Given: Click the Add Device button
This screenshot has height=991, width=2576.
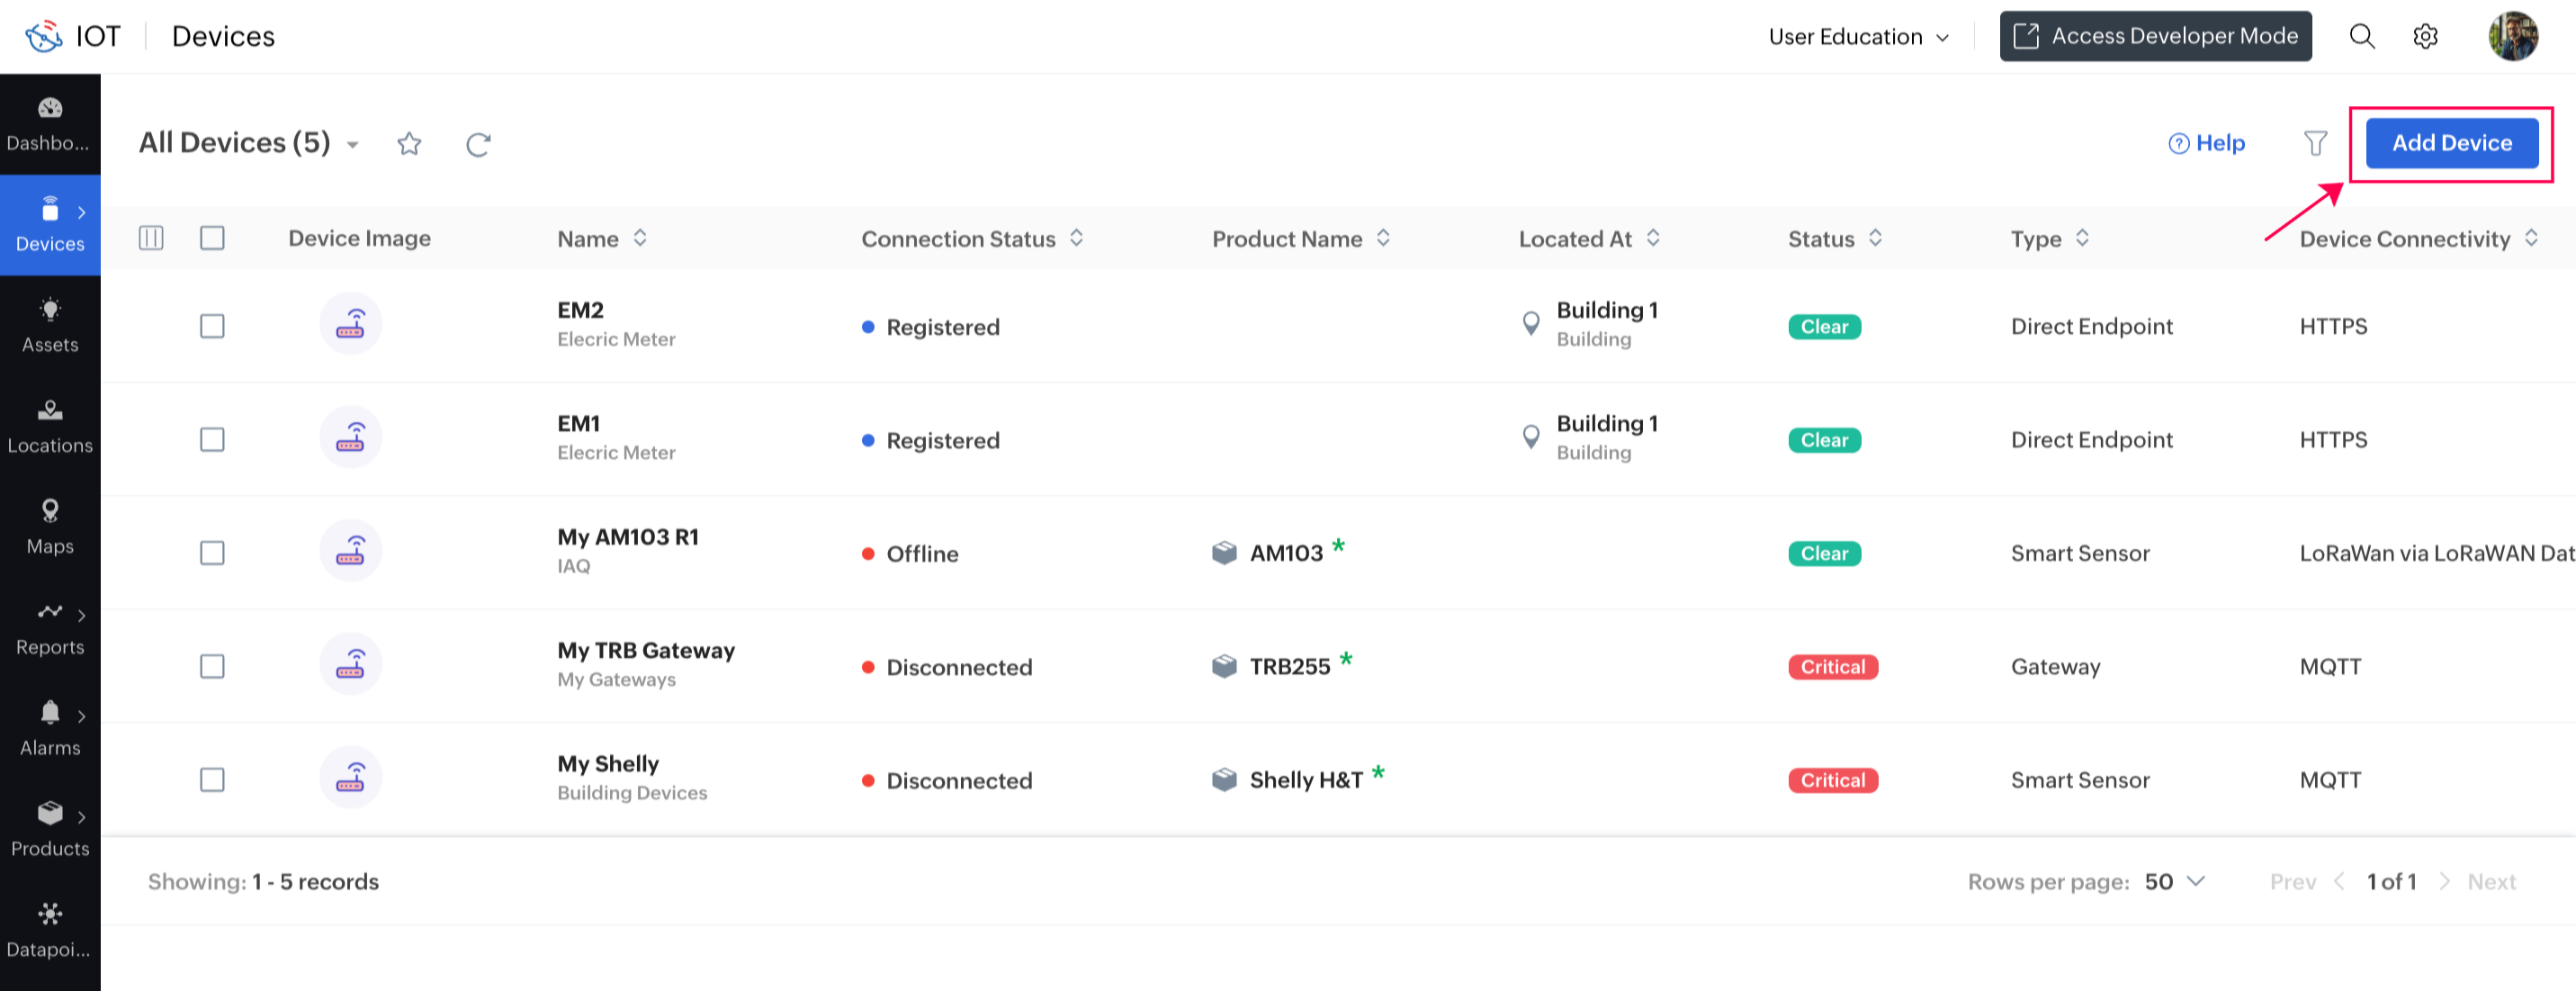Looking at the screenshot, I should pos(2451,143).
